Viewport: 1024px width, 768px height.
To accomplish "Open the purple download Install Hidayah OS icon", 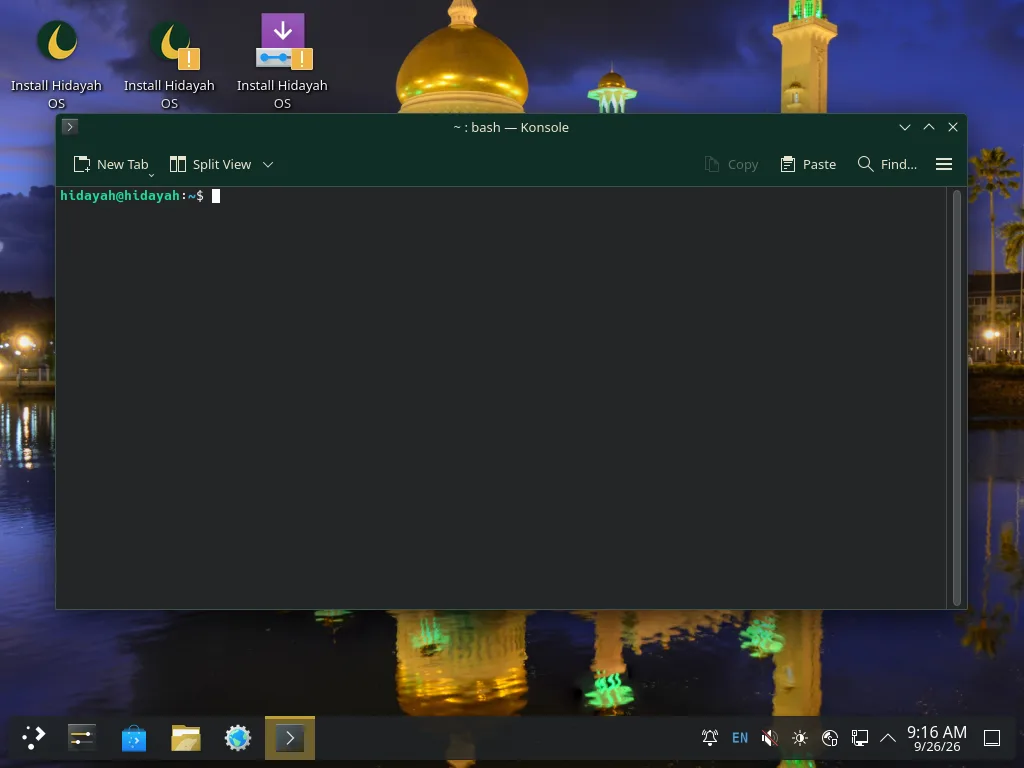I will coord(282,62).
